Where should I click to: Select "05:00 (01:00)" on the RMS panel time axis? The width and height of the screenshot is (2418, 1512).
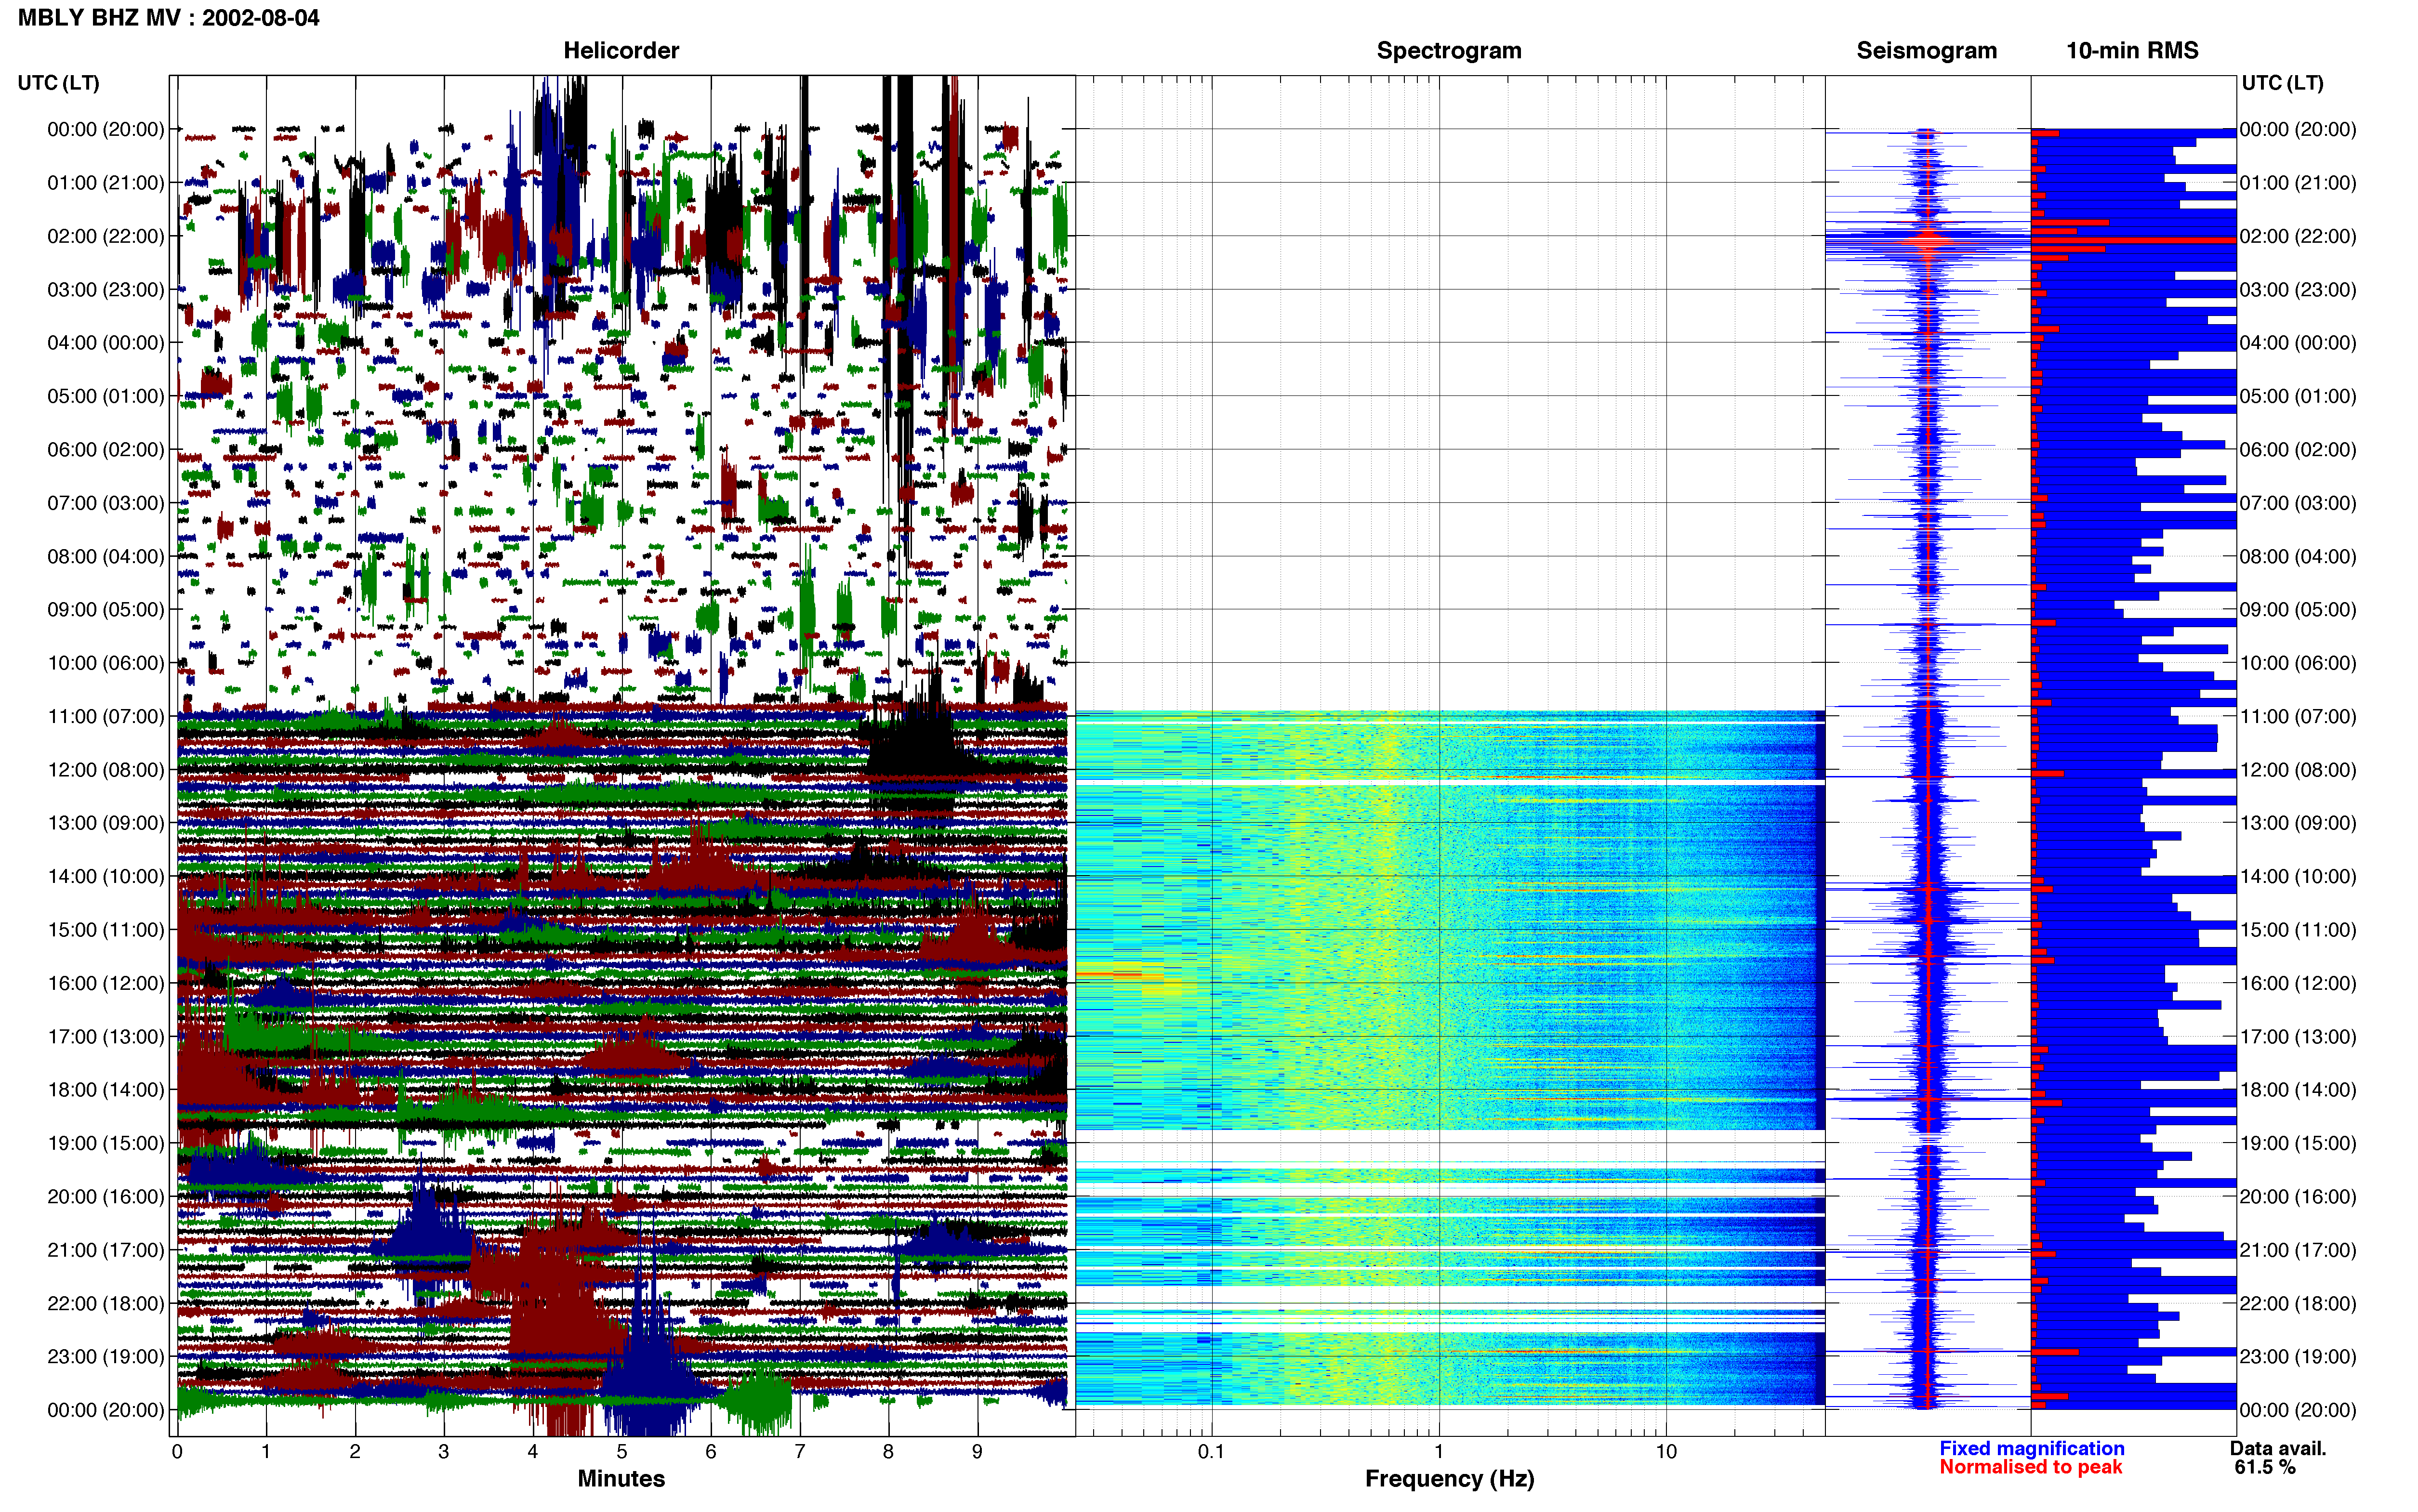tap(2298, 396)
